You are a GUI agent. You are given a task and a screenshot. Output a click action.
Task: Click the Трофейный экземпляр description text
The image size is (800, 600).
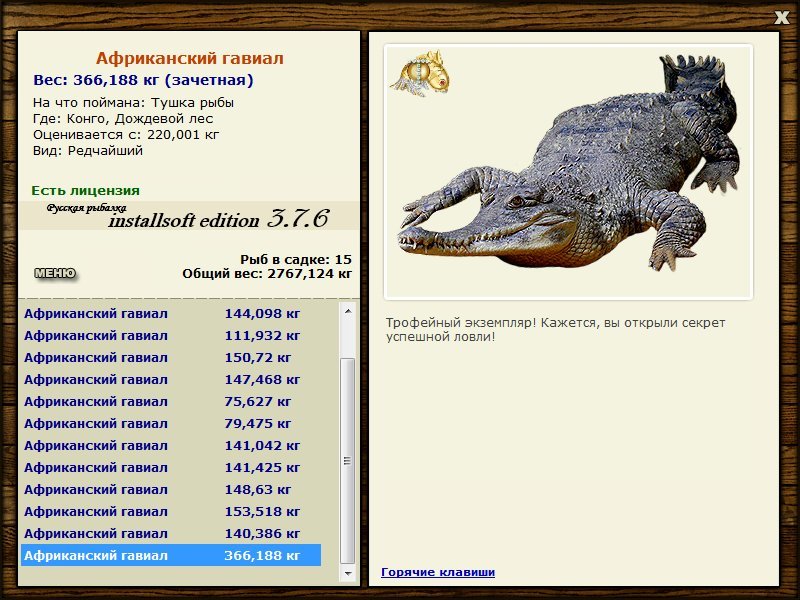click(555, 329)
